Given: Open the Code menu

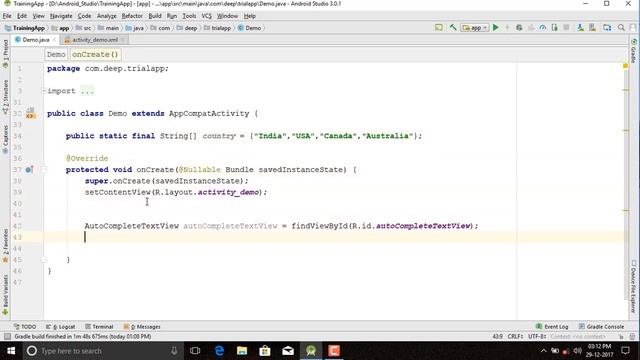Looking at the screenshot, I should pyautogui.click(x=84, y=16).
